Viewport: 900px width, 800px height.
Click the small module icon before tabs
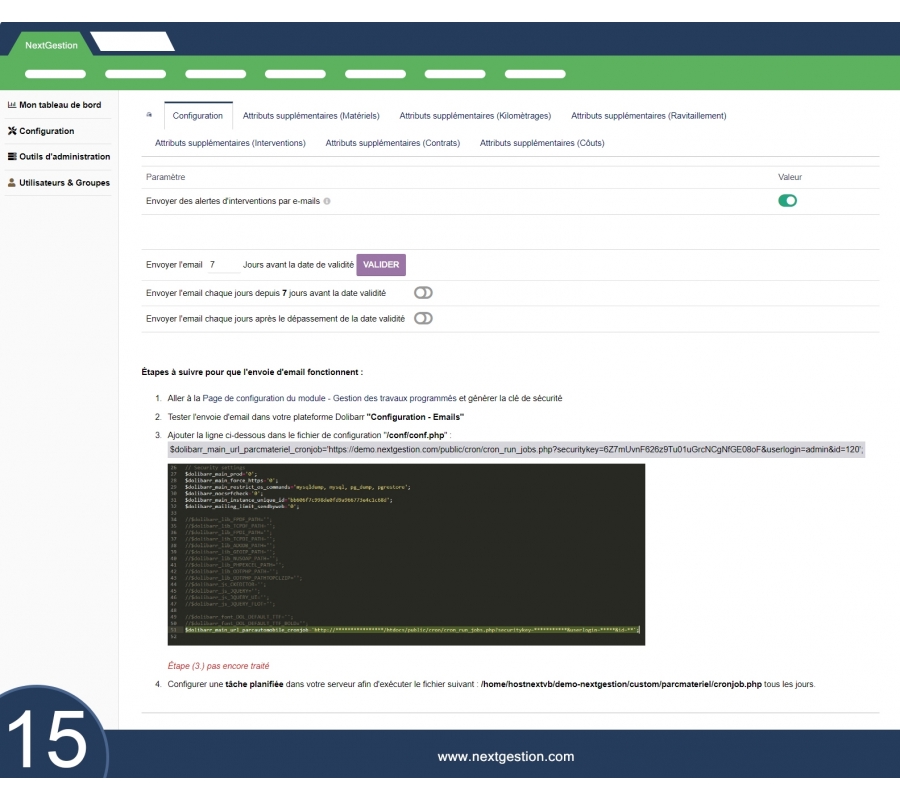tap(150, 115)
